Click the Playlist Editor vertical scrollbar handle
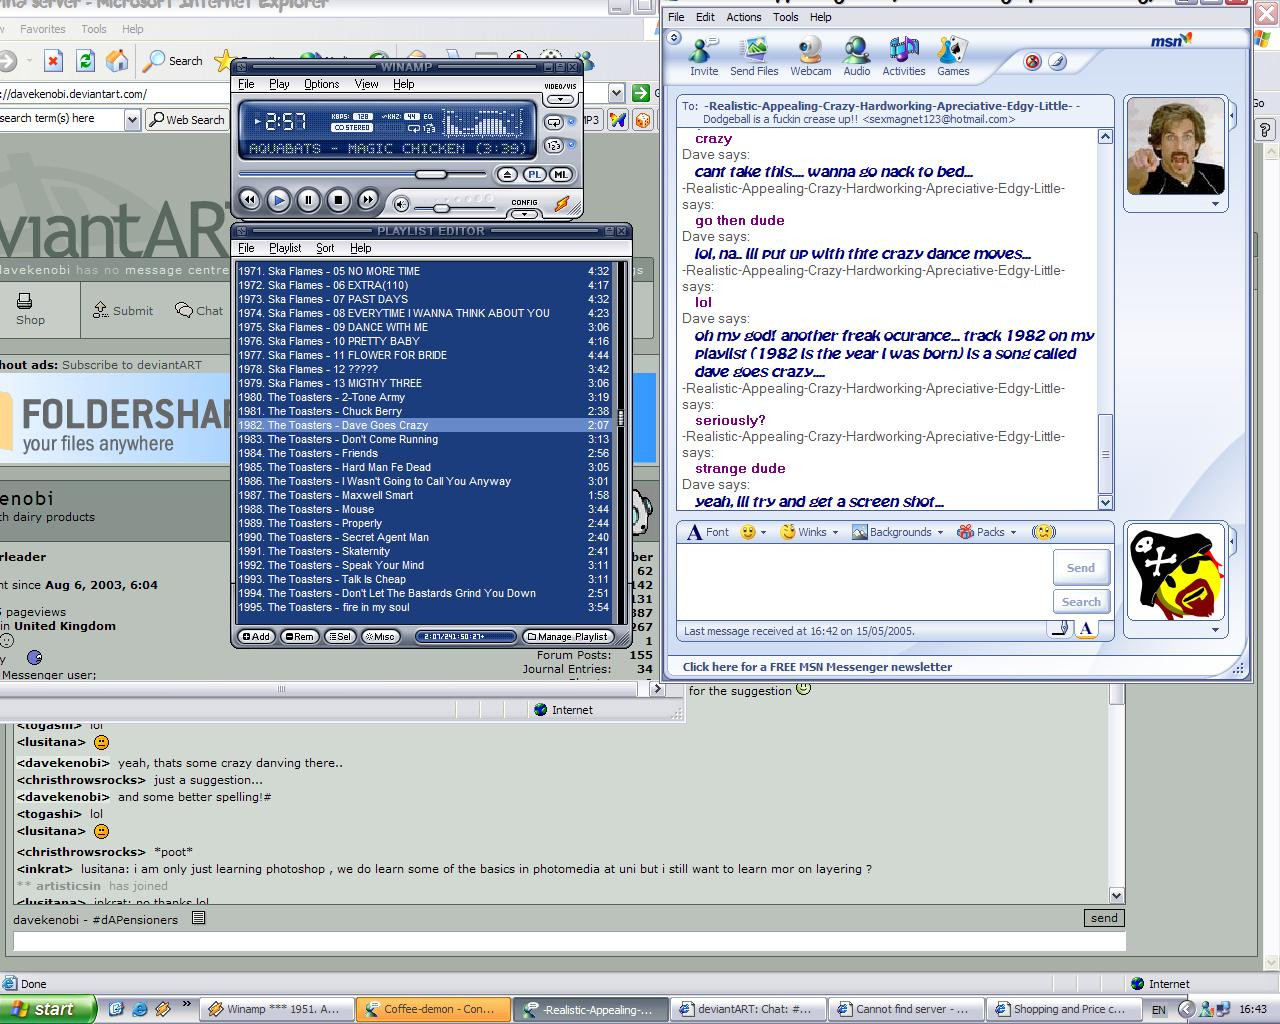Viewport: 1280px width, 1024px height. coord(621,418)
